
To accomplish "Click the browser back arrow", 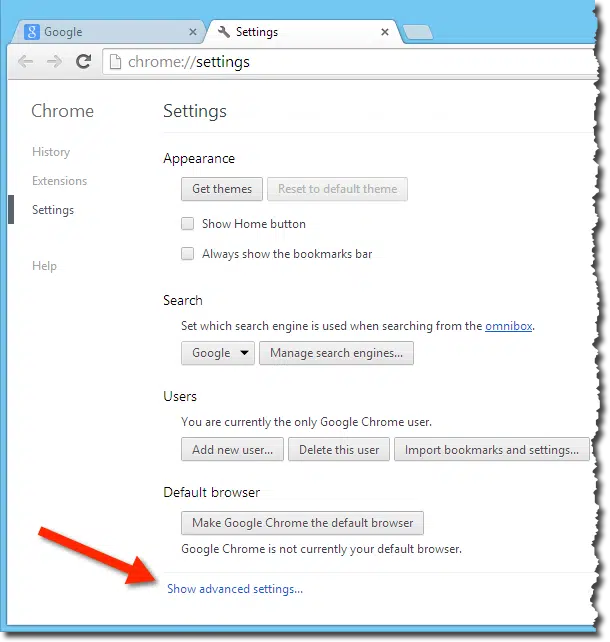I will (x=26, y=62).
